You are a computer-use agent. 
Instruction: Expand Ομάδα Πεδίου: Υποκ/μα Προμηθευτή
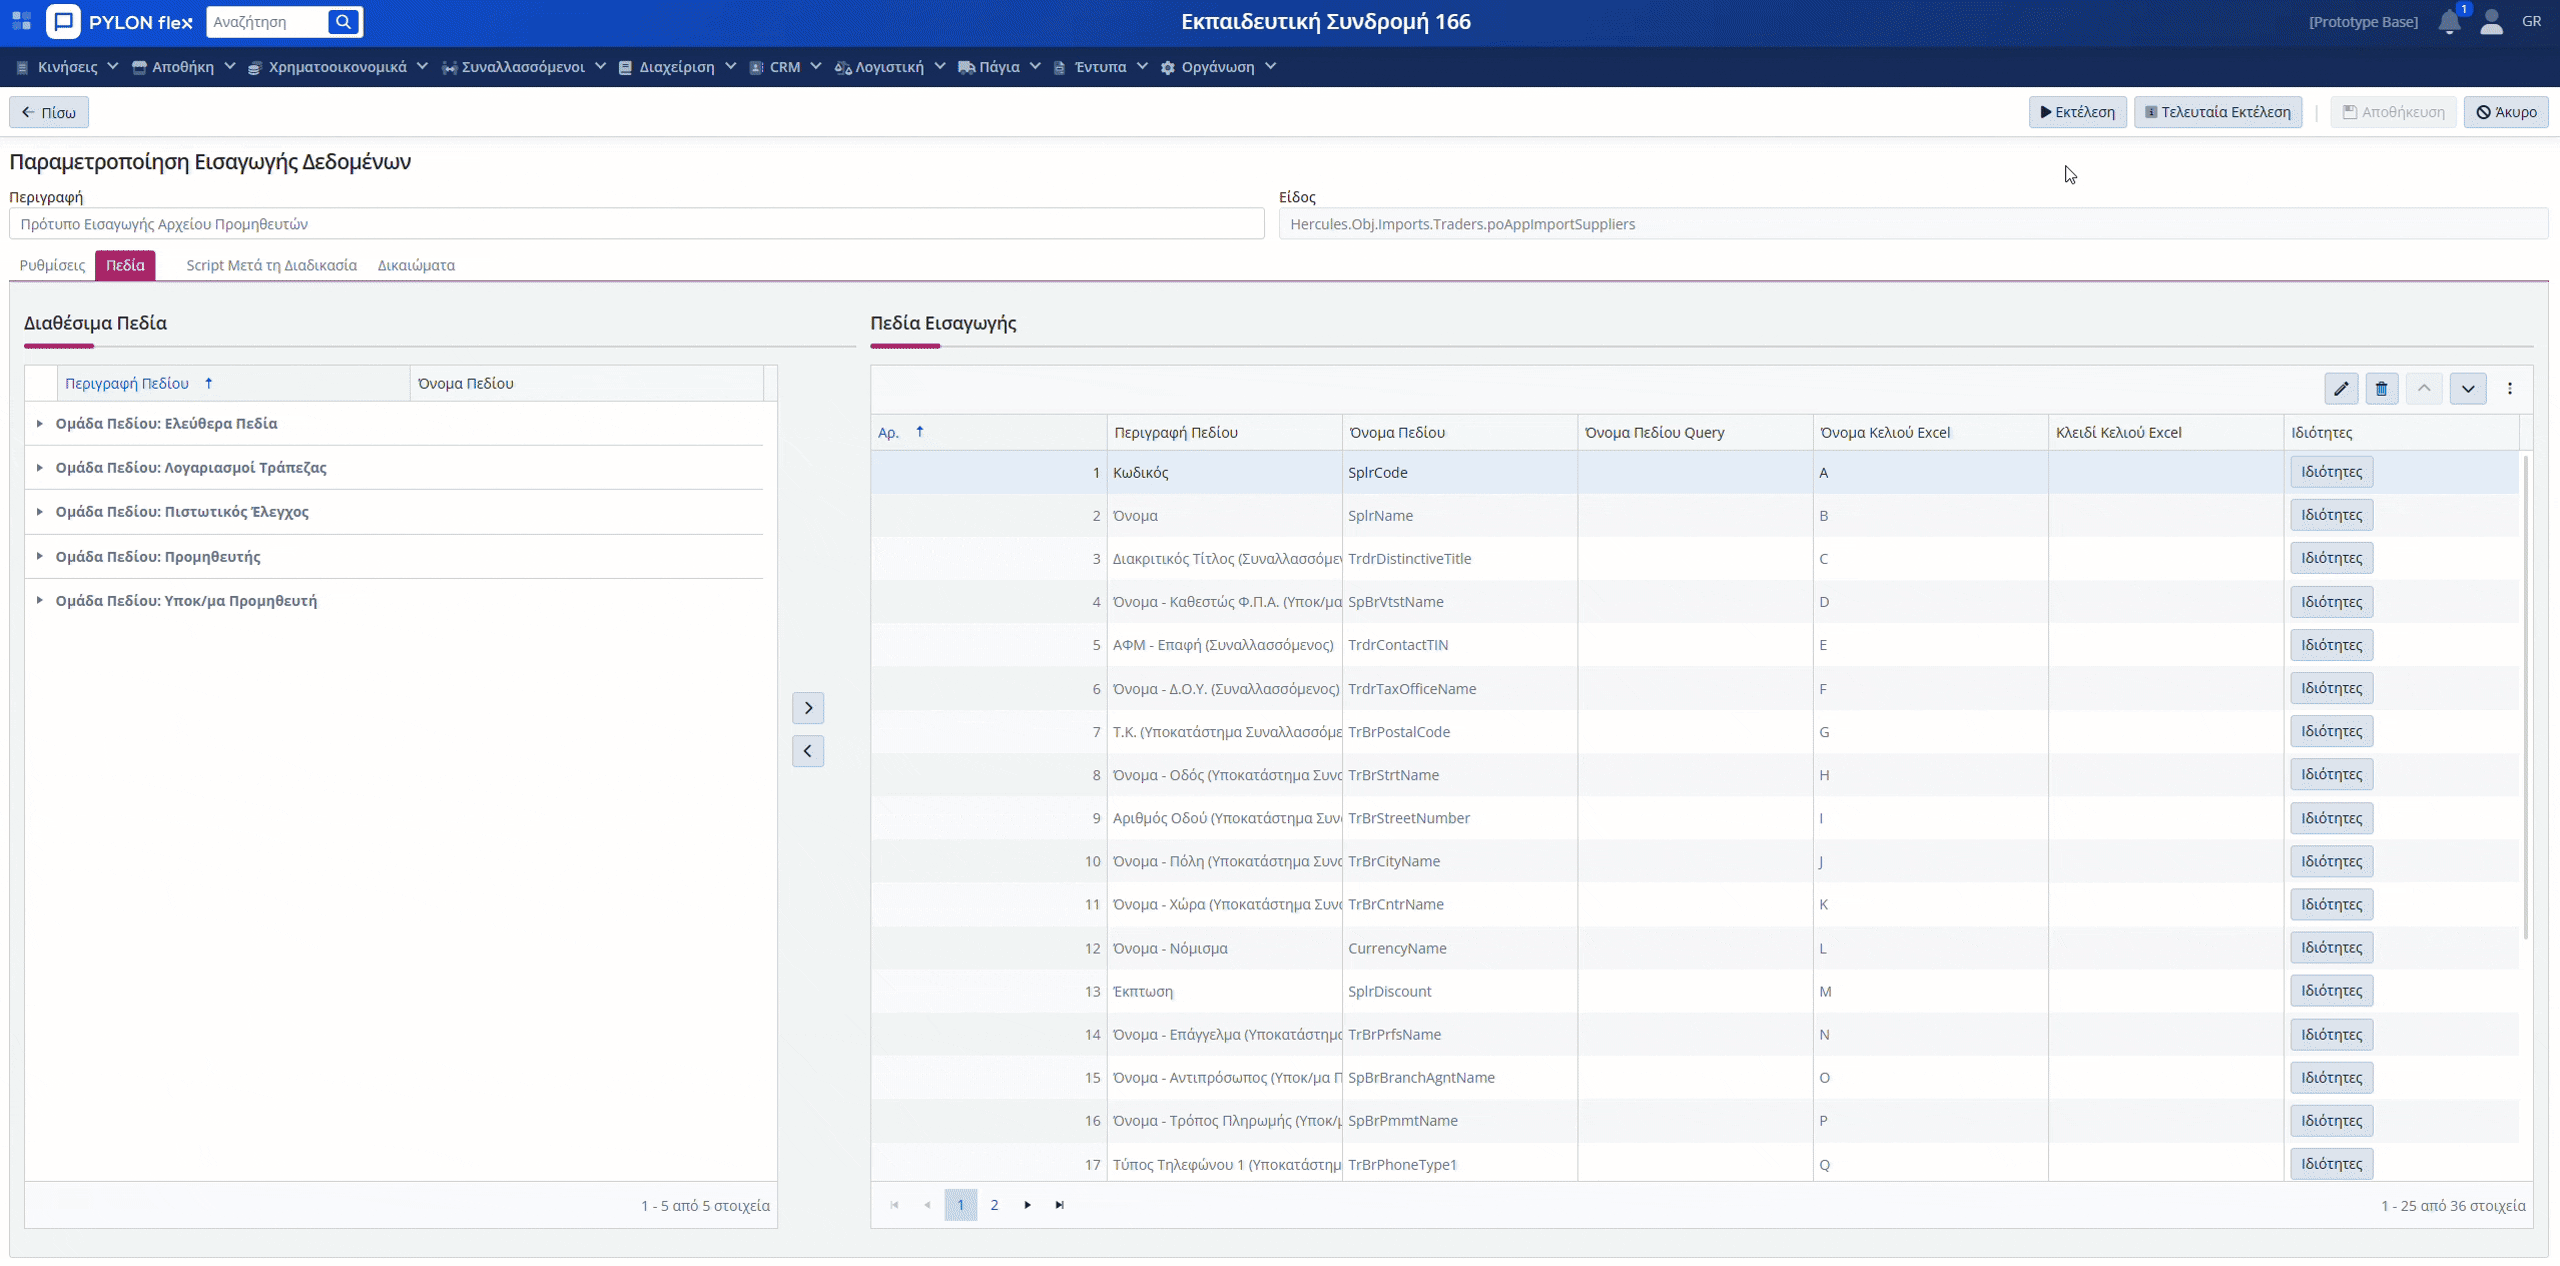point(39,601)
